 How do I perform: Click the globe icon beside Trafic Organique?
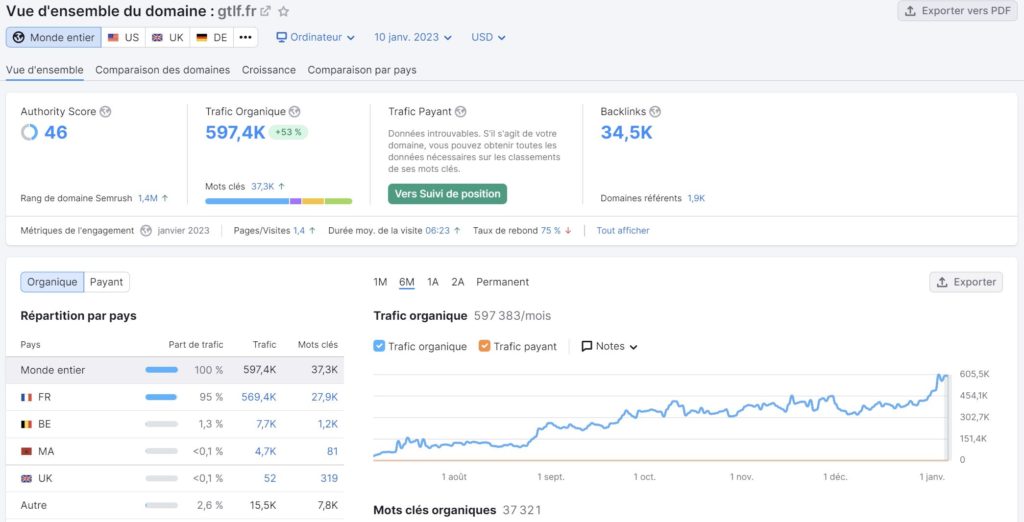click(x=295, y=112)
